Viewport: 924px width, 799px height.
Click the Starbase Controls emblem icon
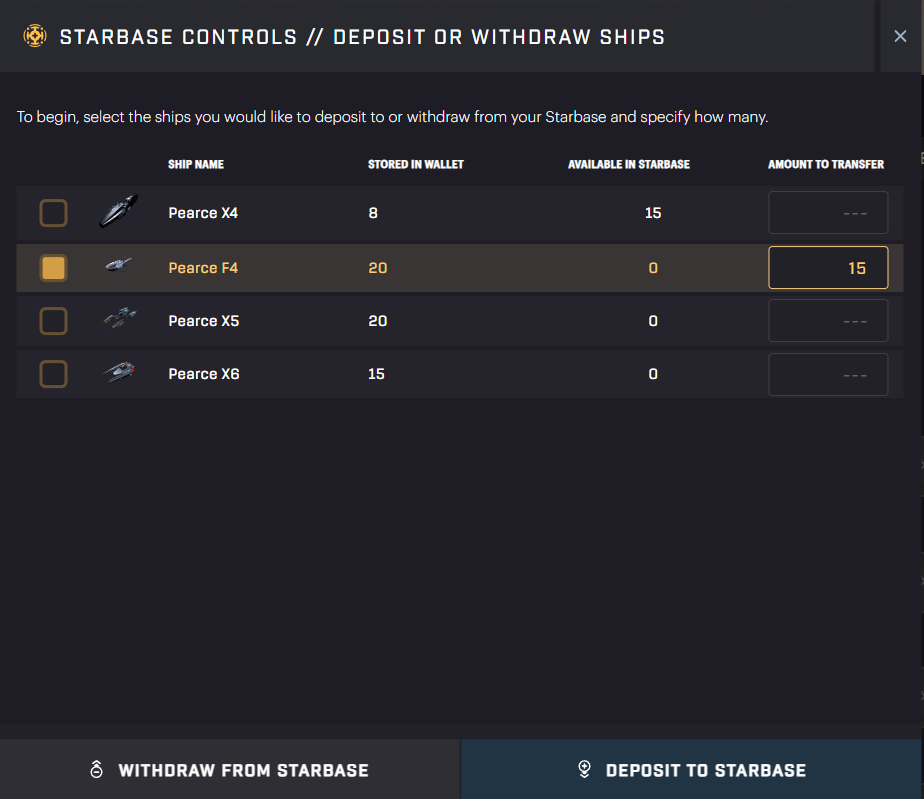[x=35, y=37]
